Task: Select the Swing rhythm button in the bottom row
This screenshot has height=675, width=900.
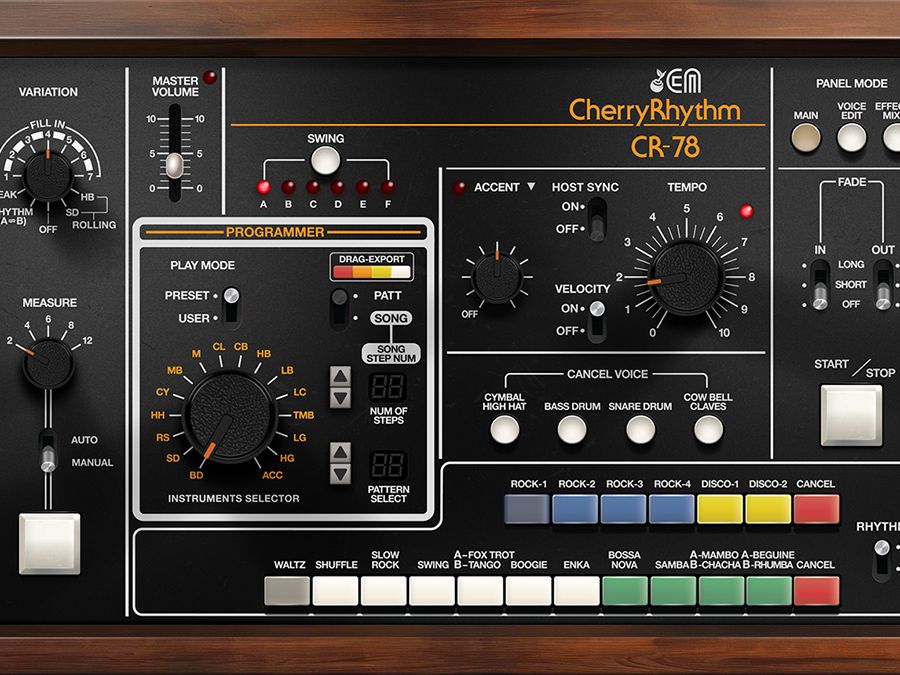Action: [x=432, y=591]
